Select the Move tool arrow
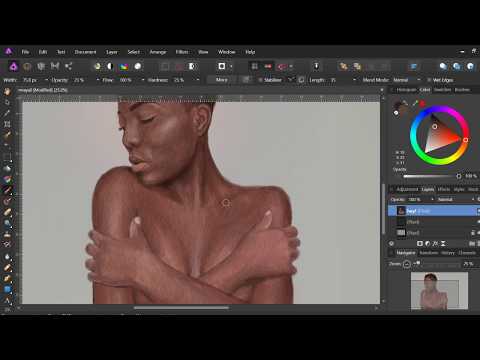Image resolution: width=480 pixels, height=360 pixels. (7, 102)
